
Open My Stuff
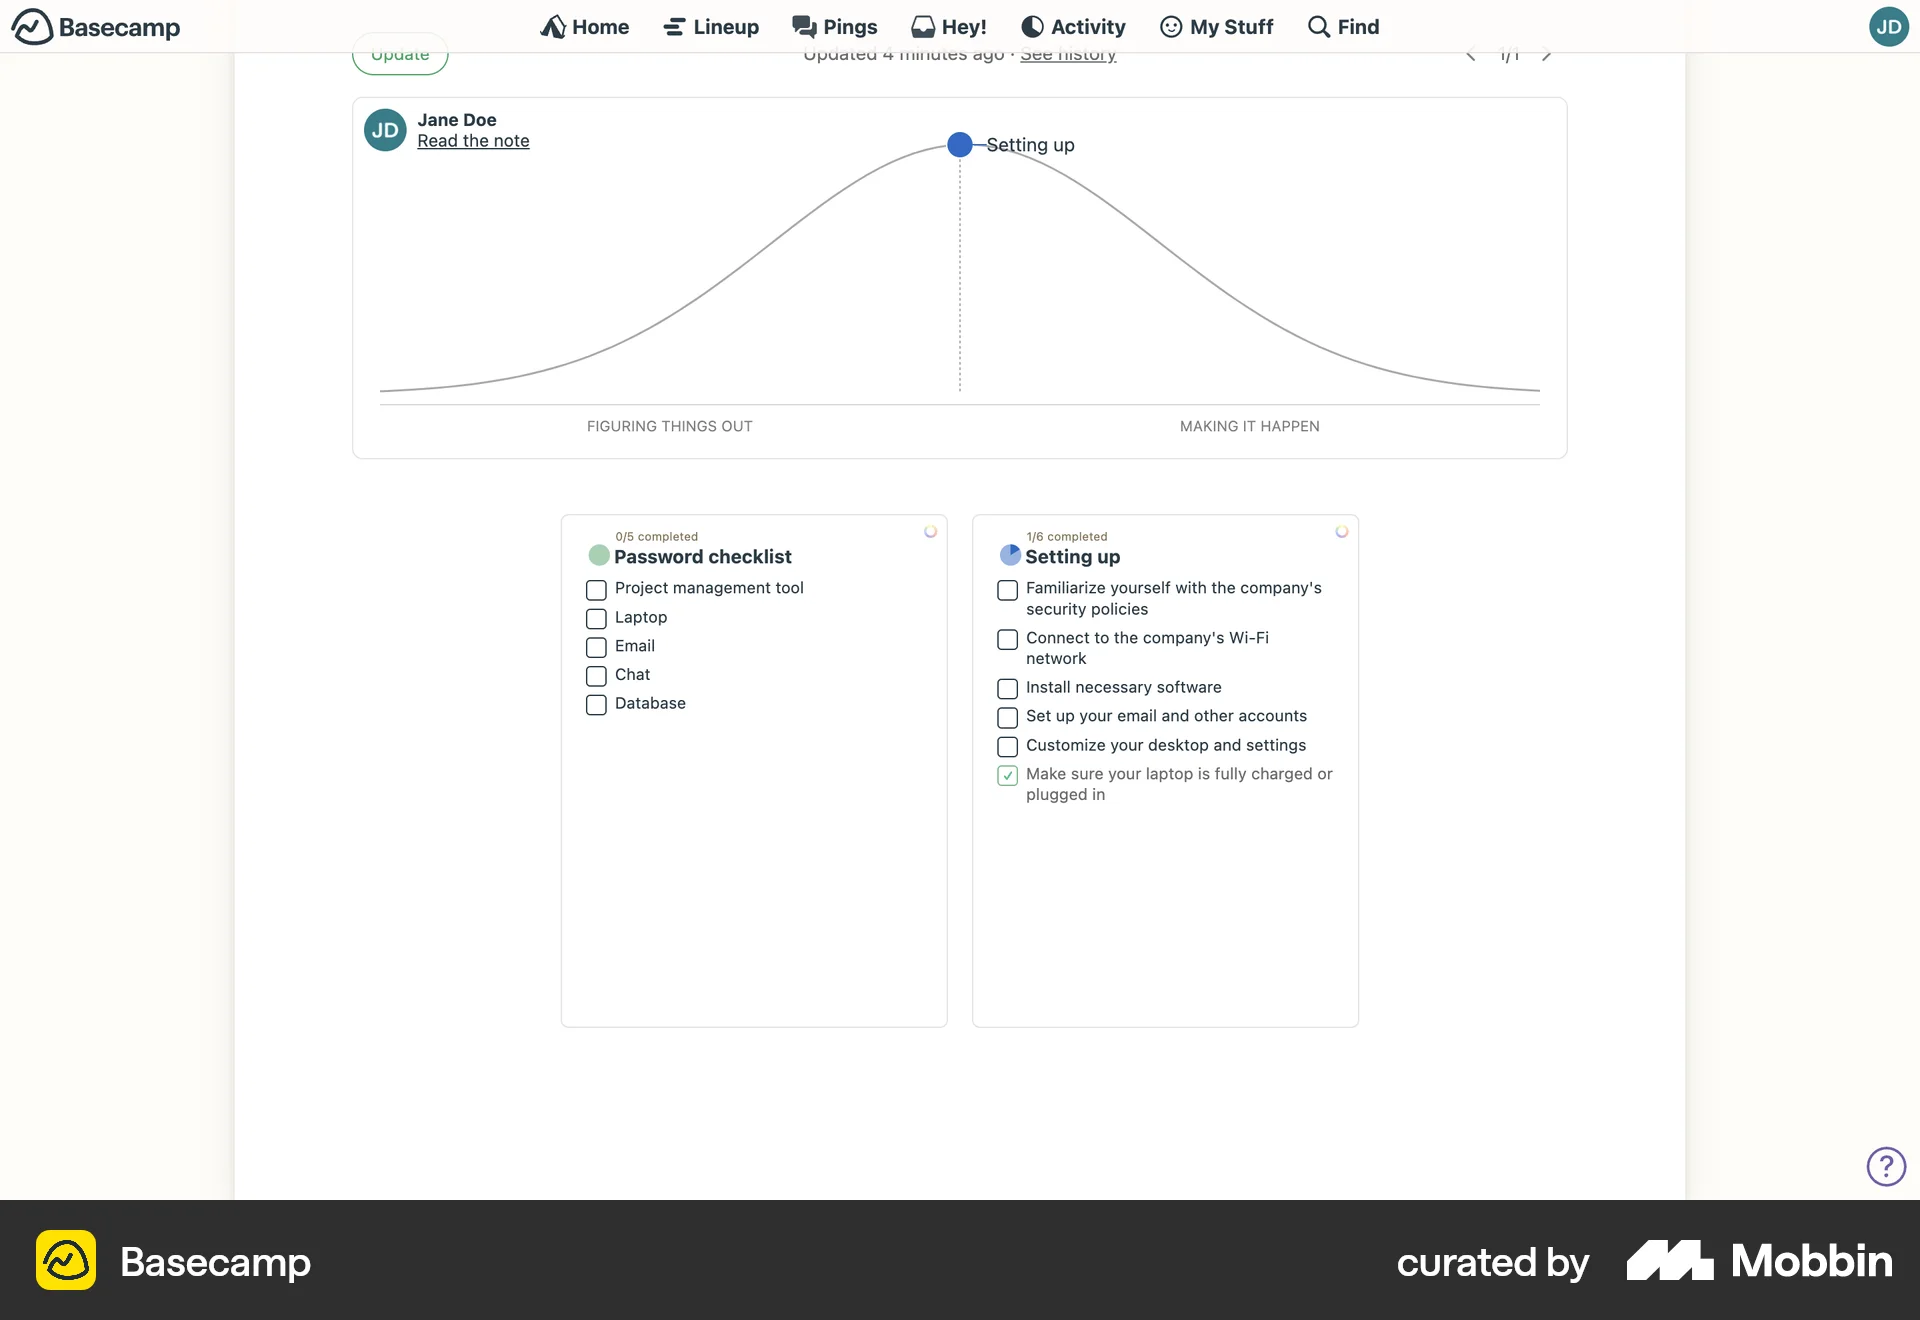[1216, 27]
